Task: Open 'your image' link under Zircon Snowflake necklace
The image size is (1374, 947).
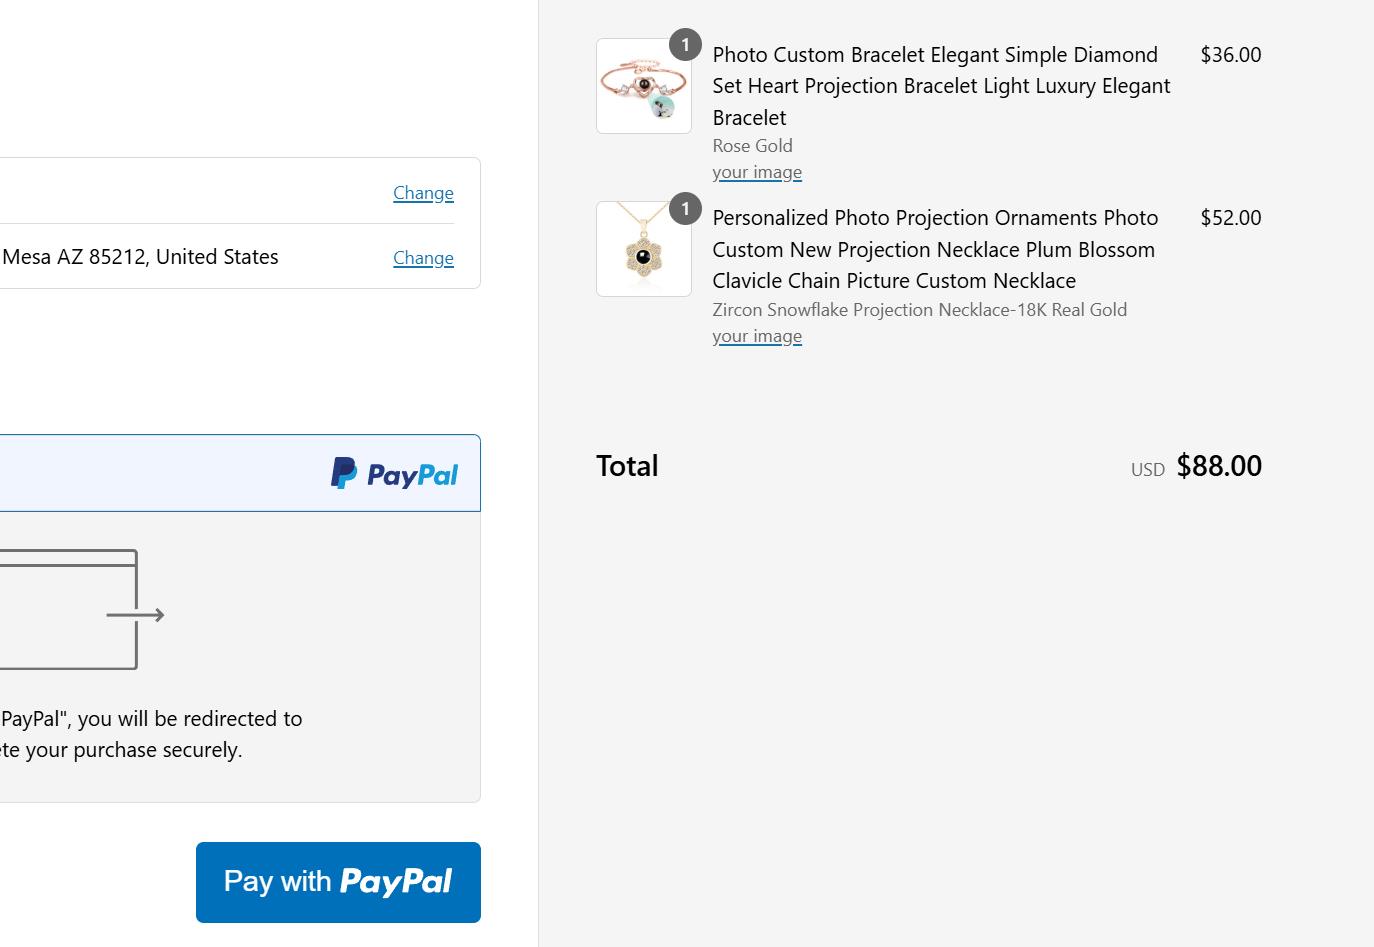Action: [x=757, y=336]
